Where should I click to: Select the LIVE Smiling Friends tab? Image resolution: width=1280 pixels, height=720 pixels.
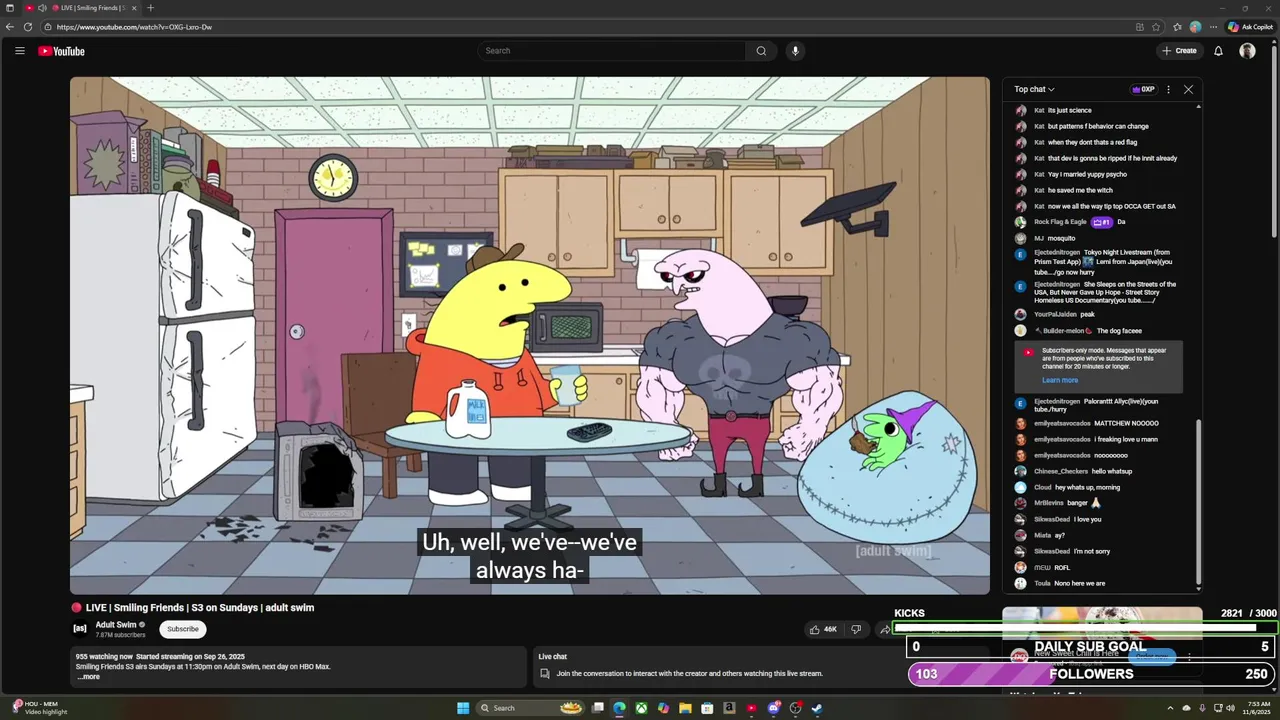tap(82, 8)
